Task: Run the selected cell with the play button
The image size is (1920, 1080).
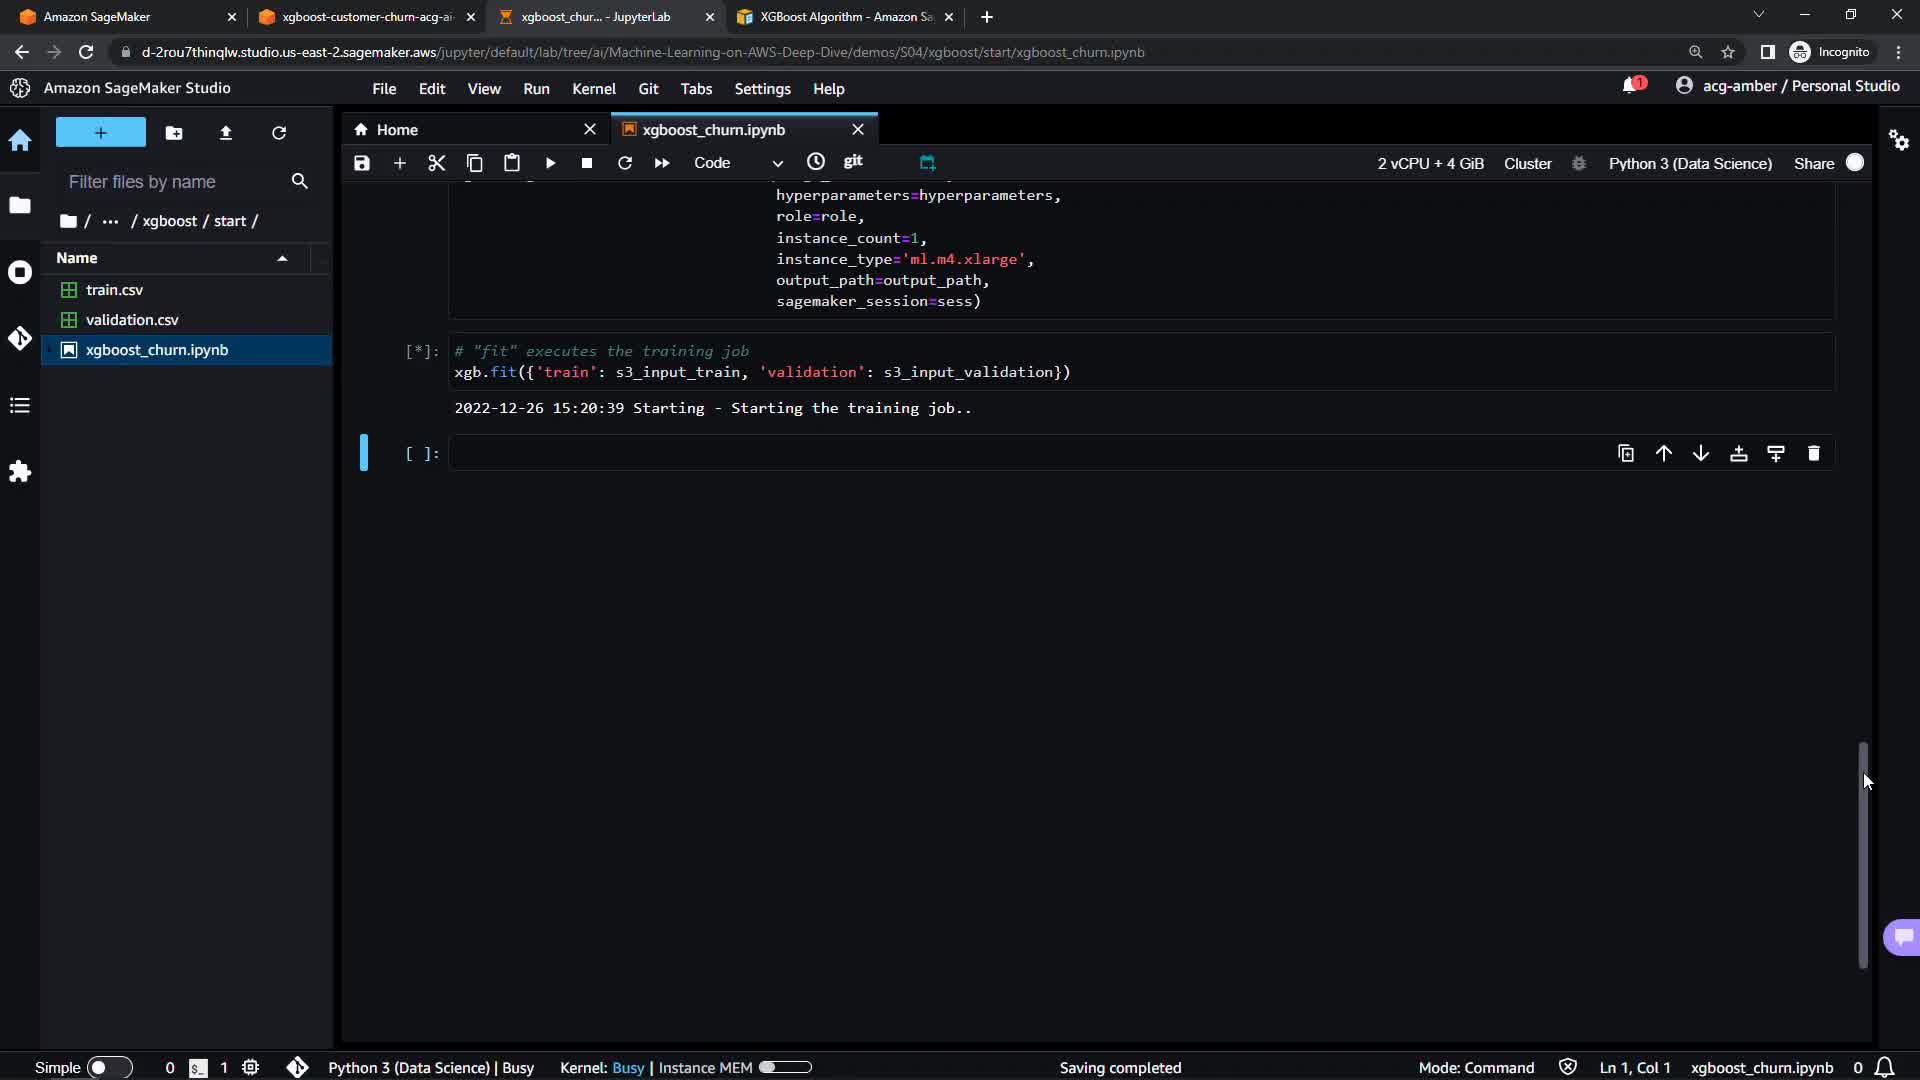Action: [x=550, y=163]
